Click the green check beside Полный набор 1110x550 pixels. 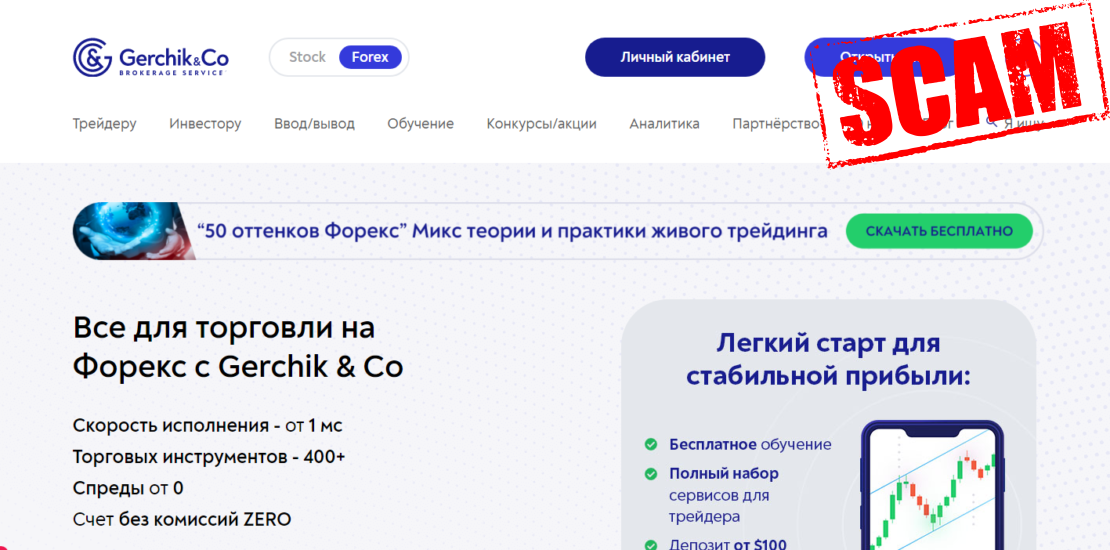click(650, 474)
